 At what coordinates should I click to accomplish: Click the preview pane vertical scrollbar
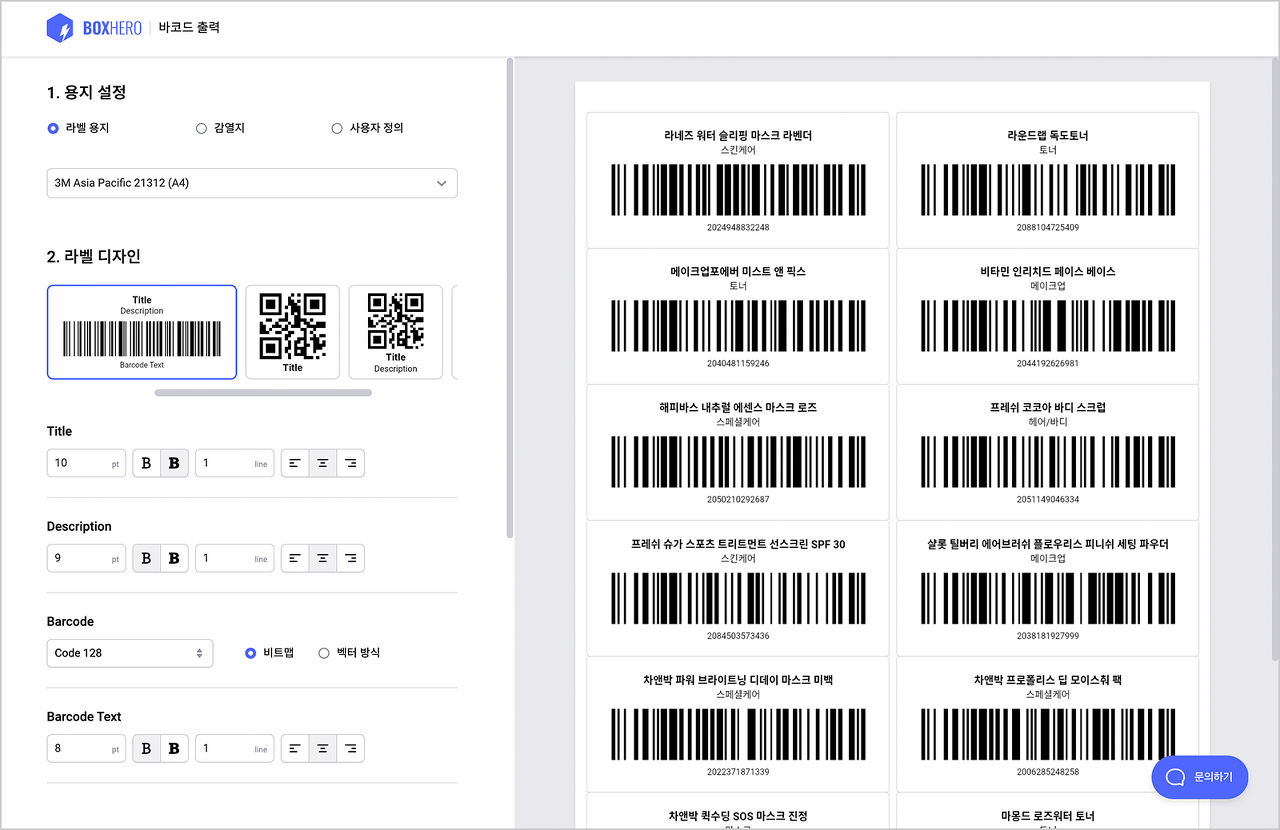pos(1274,358)
